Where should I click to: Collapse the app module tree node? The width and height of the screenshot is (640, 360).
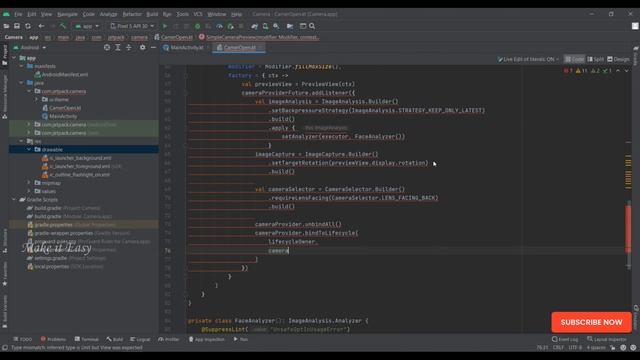coord(14,58)
